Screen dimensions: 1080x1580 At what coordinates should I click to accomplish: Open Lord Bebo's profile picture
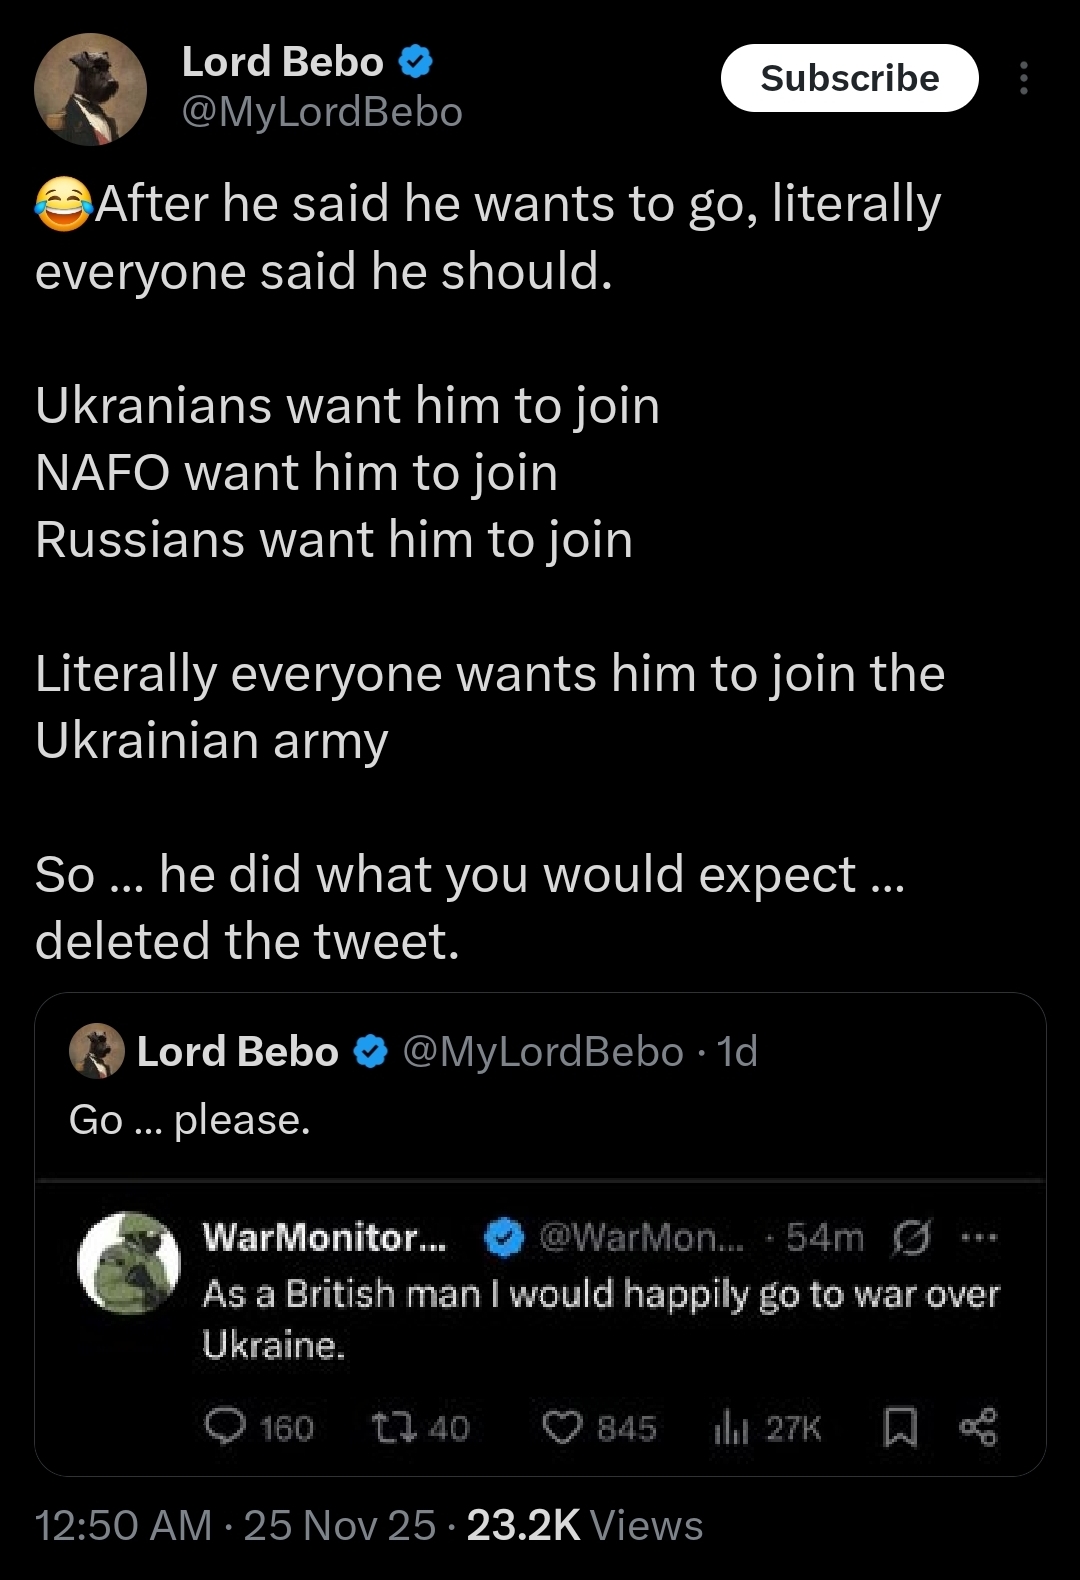pyautogui.click(x=90, y=89)
